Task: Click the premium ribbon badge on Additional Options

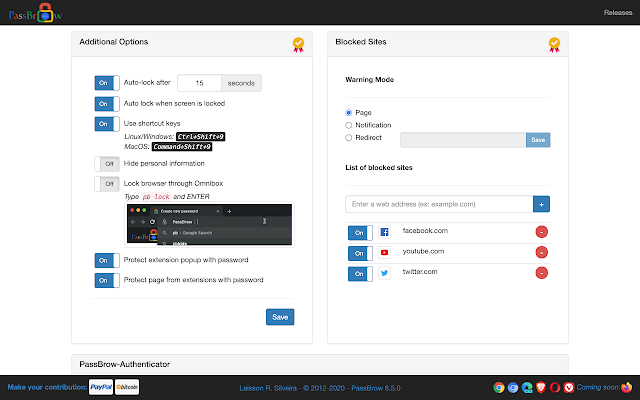Action: click(x=298, y=44)
